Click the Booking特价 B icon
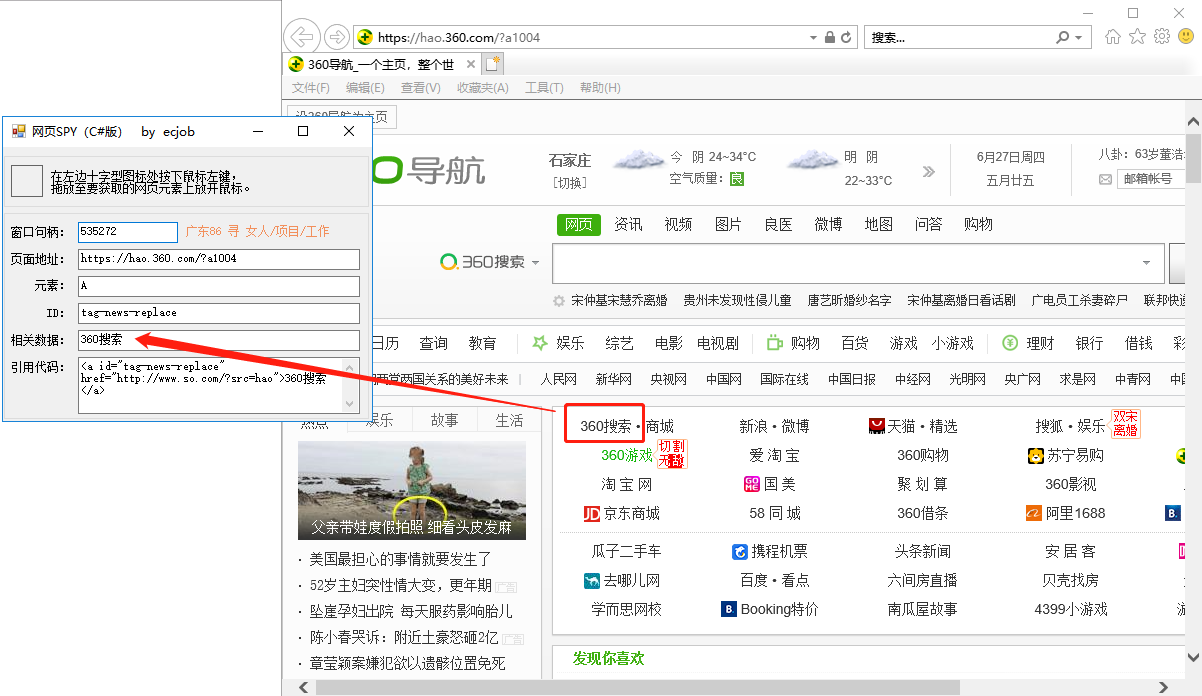1202x696 pixels. [729, 609]
